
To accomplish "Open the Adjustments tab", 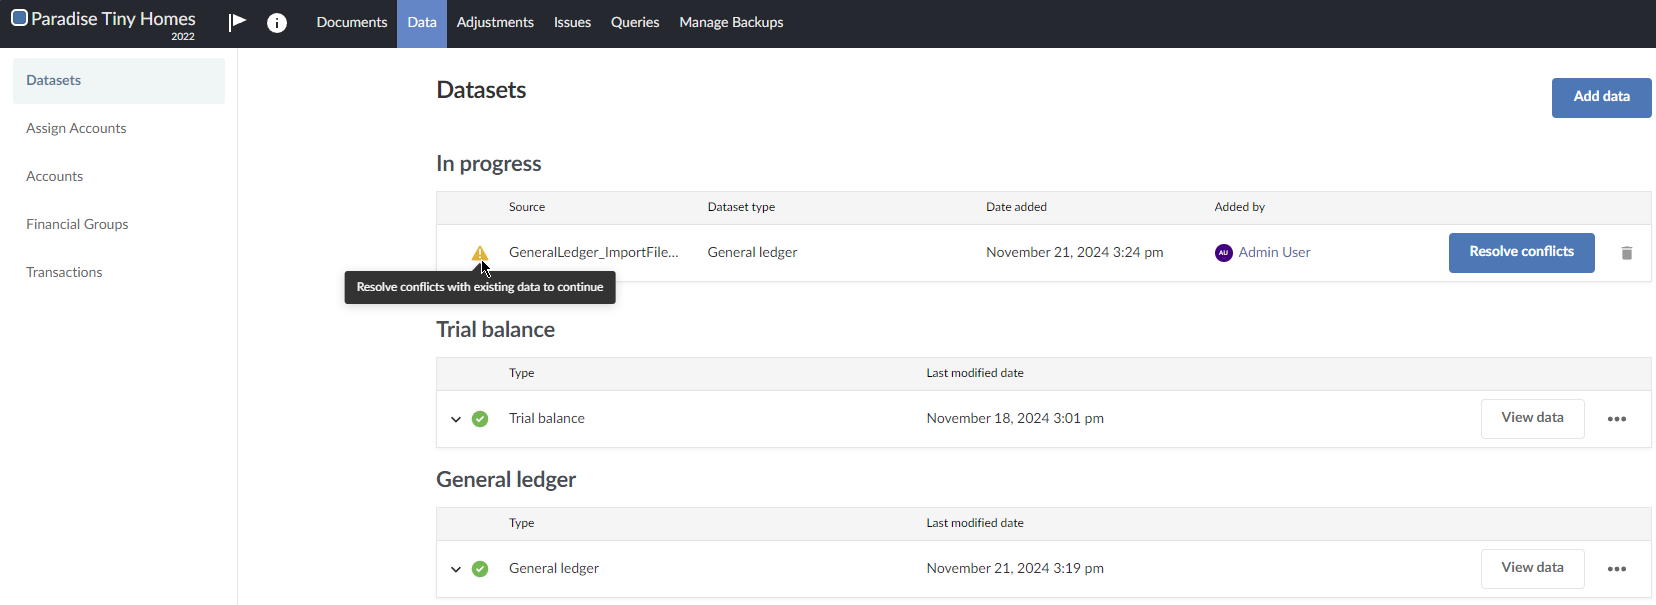I will 495,22.
